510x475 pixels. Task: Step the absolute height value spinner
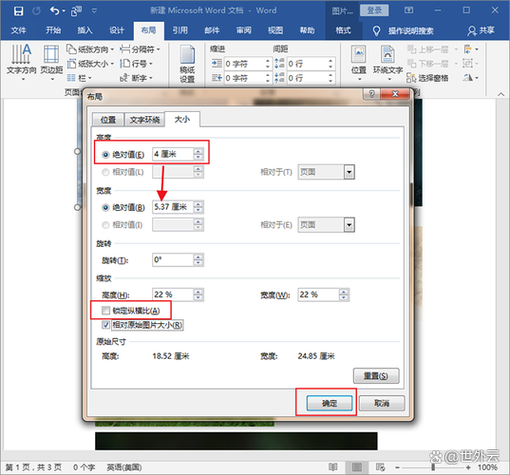[x=198, y=154]
